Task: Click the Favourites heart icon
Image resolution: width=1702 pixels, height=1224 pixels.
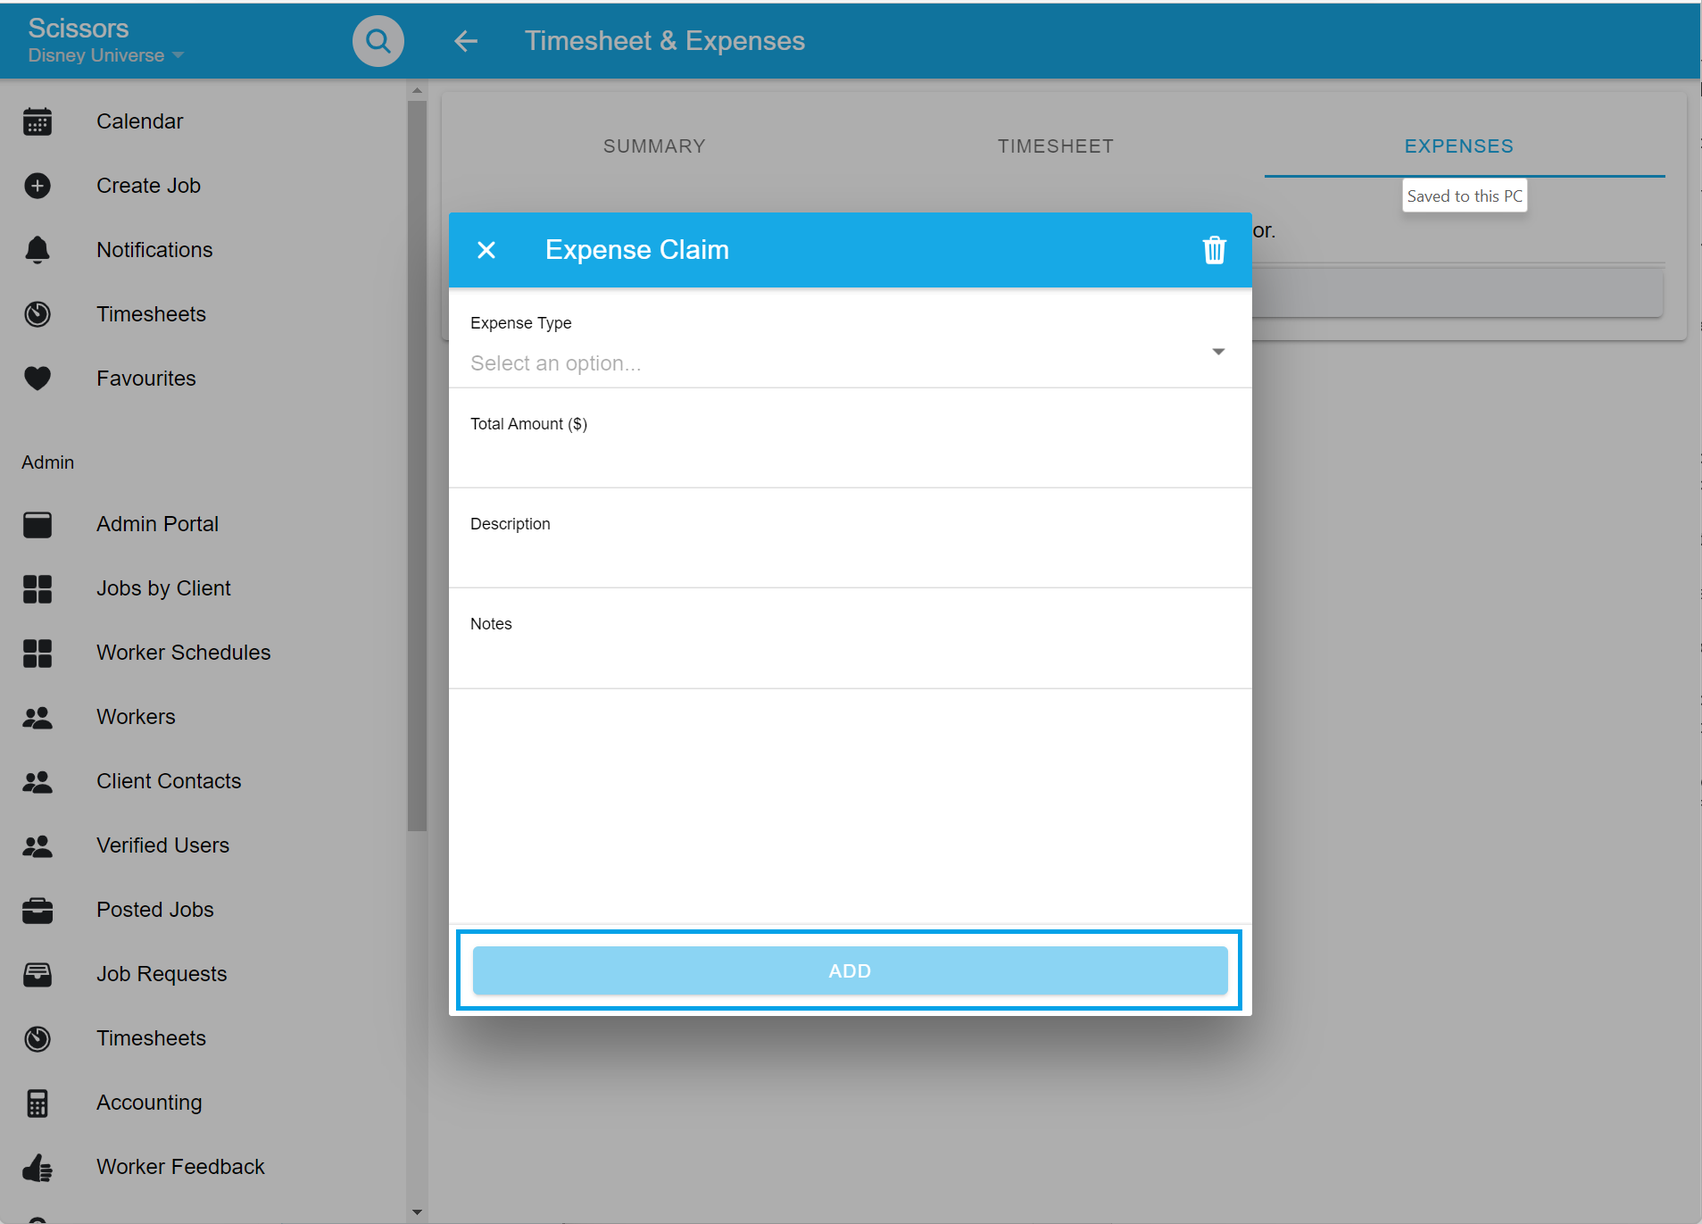Action: [x=37, y=378]
